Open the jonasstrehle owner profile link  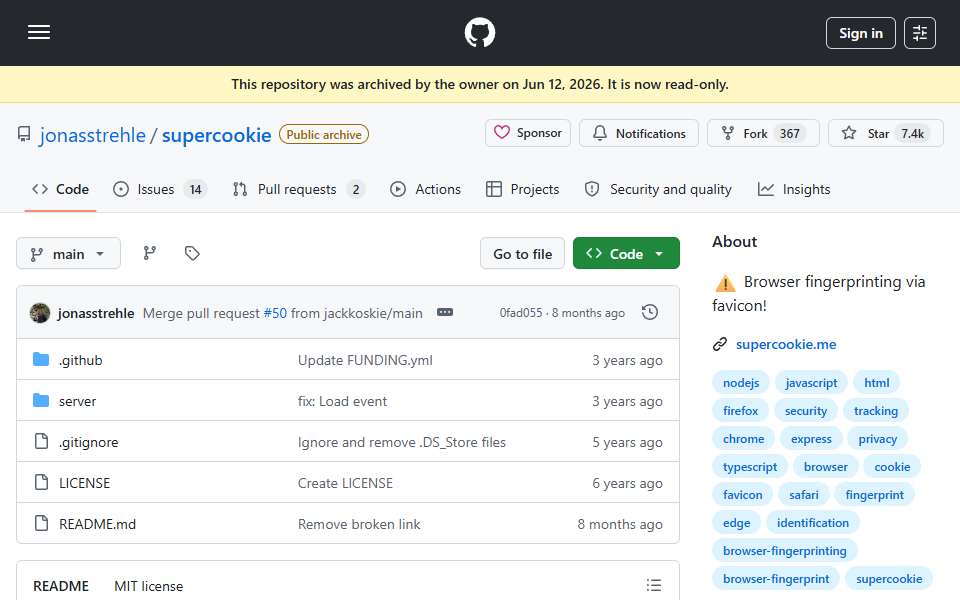tap(92, 135)
